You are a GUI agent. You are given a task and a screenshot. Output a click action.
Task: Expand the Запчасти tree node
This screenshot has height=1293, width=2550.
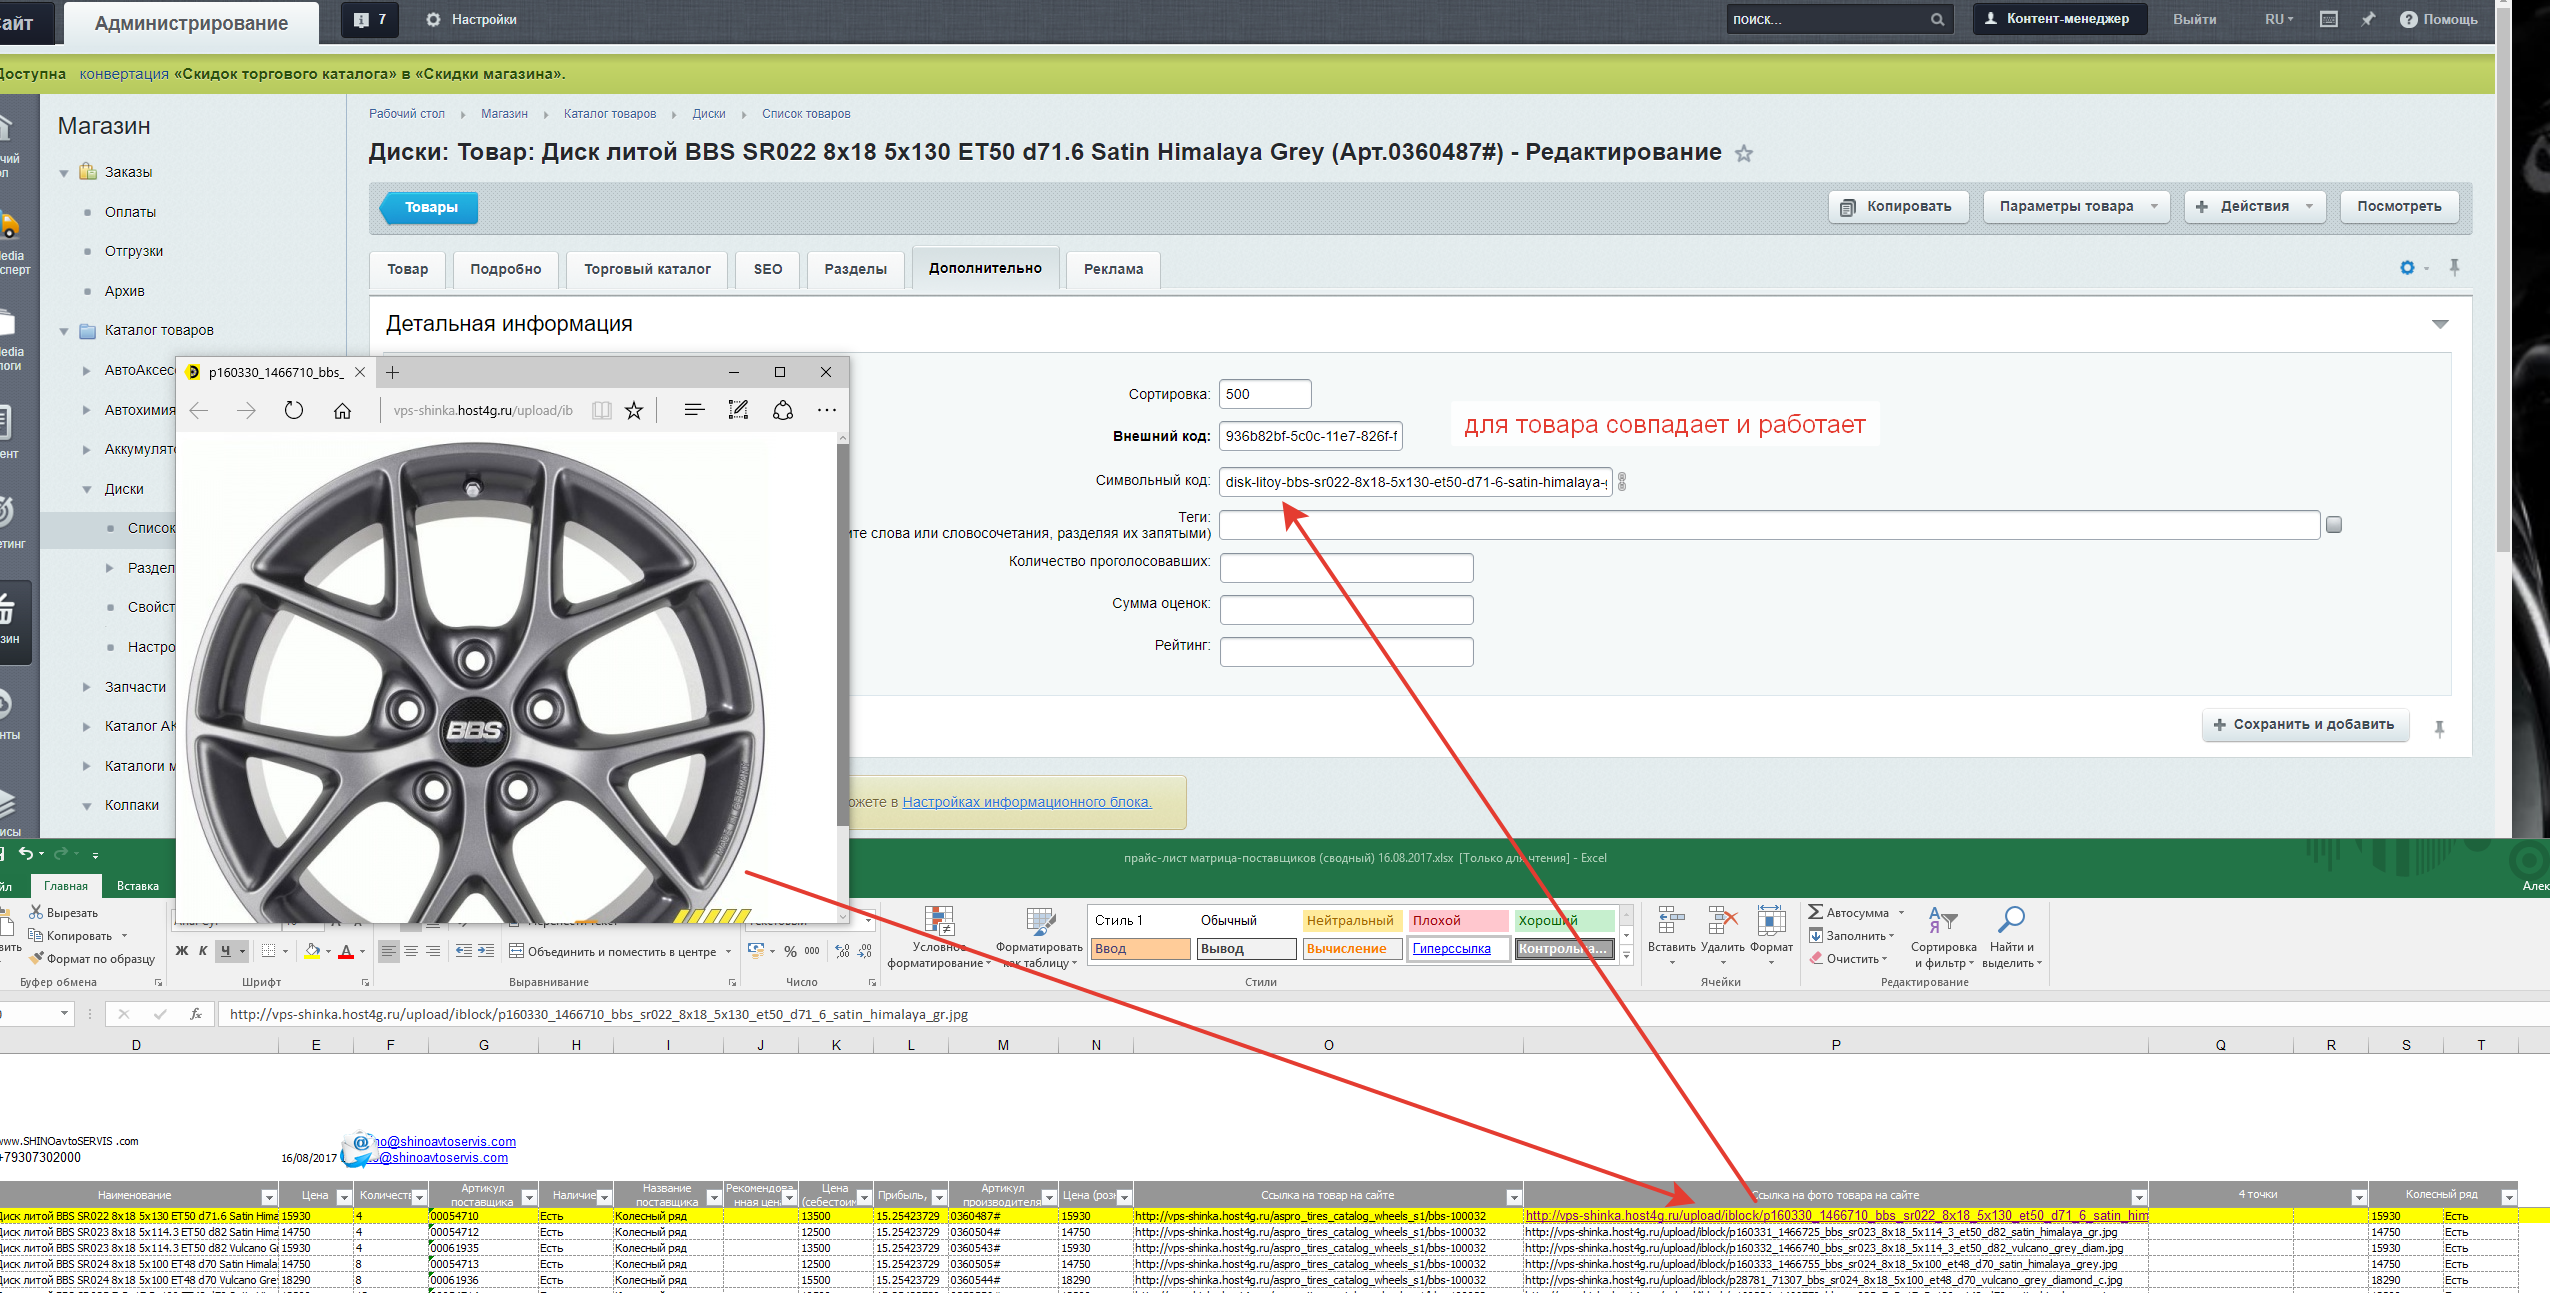click(86, 687)
